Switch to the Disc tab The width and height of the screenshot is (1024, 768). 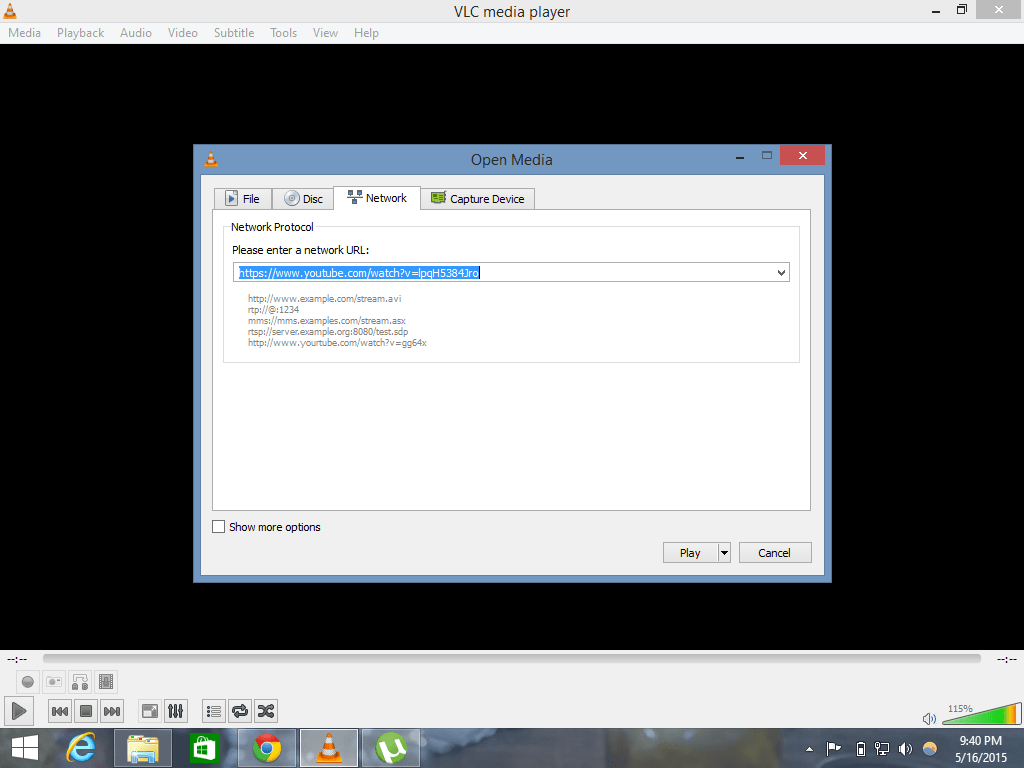pos(303,199)
